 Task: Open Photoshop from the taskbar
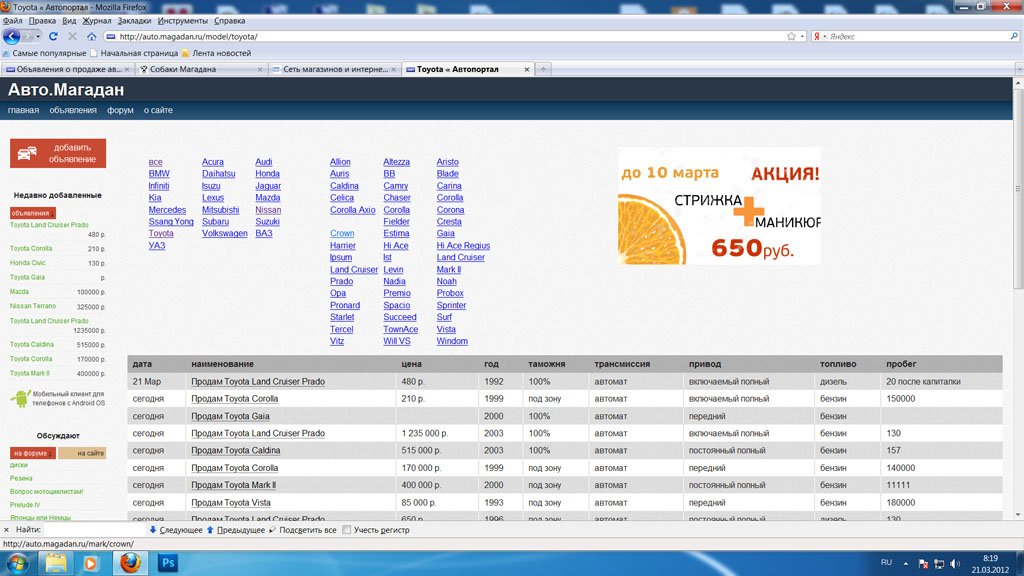pyautogui.click(x=167, y=563)
